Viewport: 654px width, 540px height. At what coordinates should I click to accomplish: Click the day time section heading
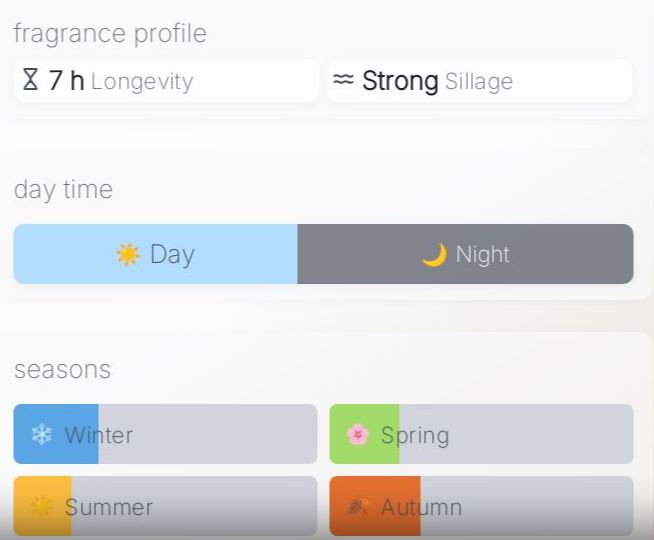[x=63, y=190]
